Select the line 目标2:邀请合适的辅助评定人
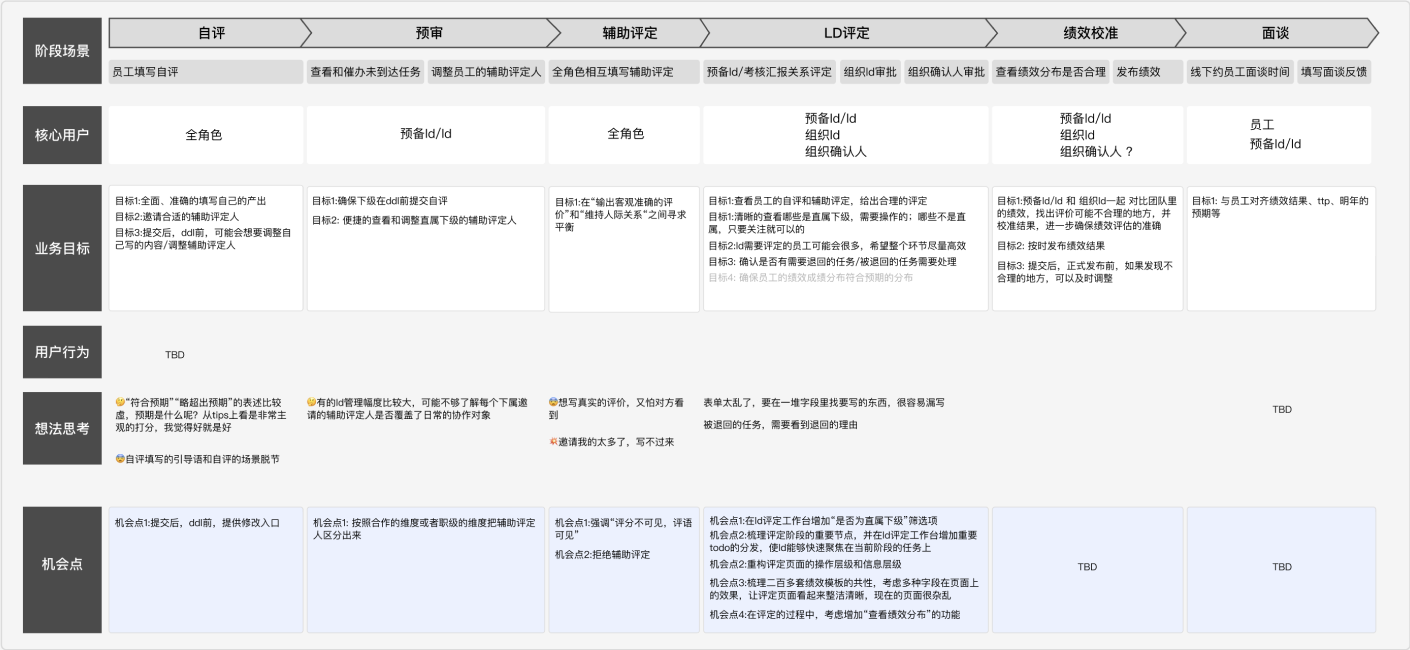This screenshot has height=650, width=1410. pyautogui.click(x=177, y=216)
